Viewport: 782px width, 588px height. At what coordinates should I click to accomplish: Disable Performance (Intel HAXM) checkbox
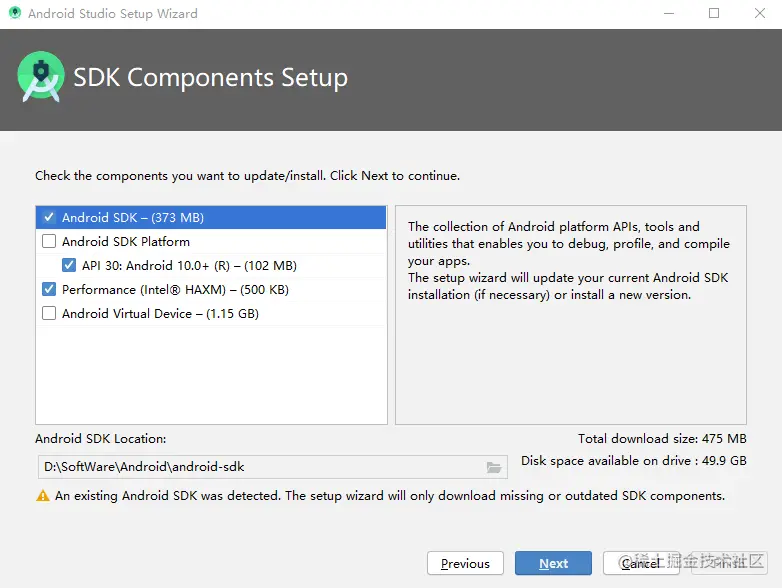(x=49, y=289)
